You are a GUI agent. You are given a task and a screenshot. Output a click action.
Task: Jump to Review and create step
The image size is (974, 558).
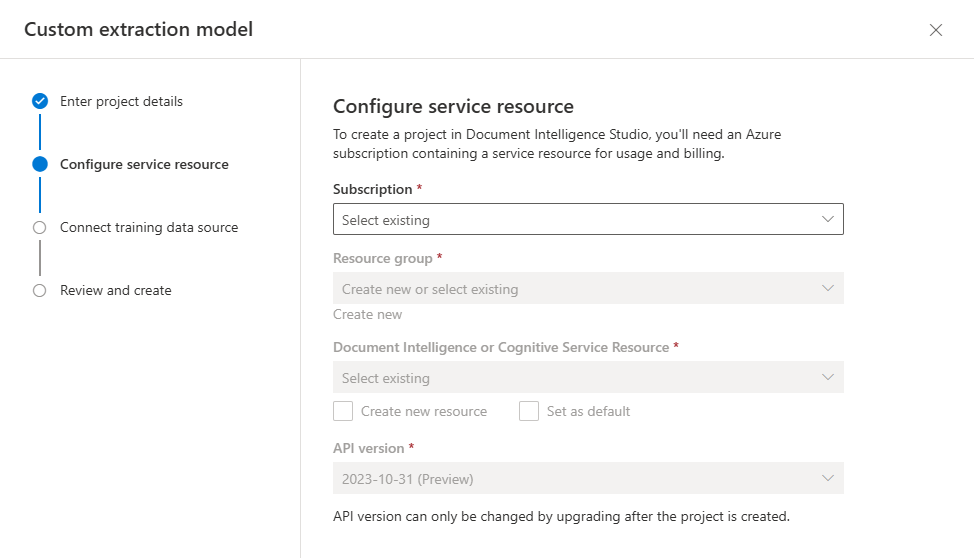pos(116,290)
